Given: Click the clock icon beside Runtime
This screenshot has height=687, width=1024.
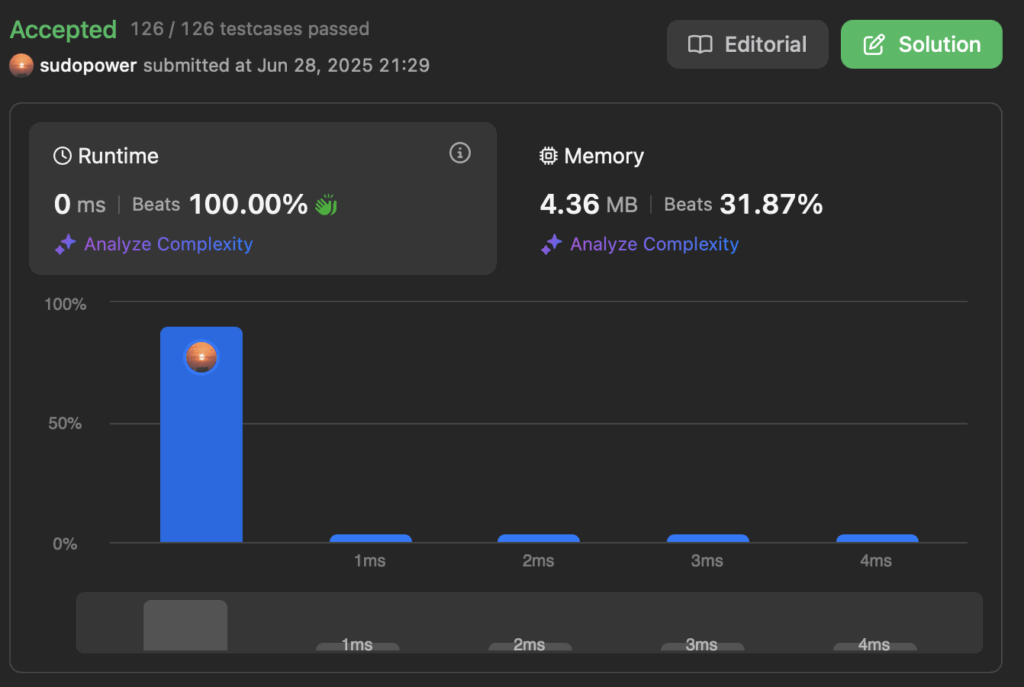Looking at the screenshot, I should tap(62, 156).
